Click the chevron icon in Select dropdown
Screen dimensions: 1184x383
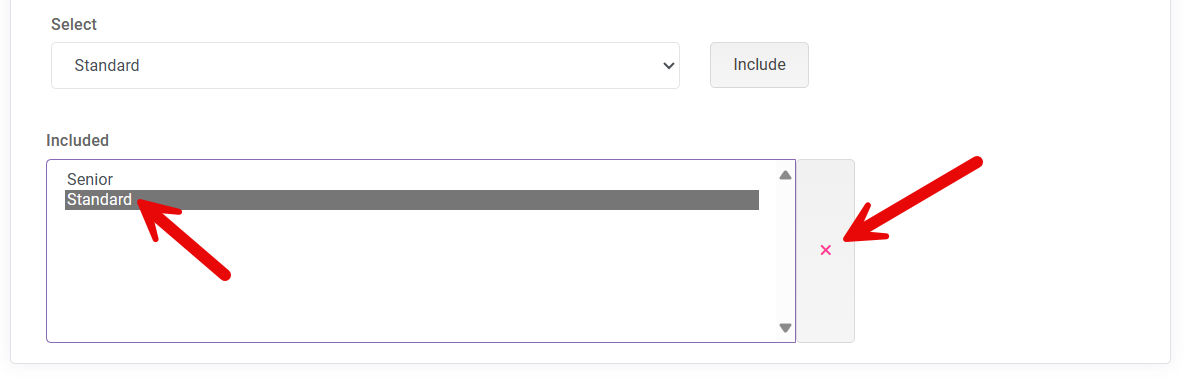pos(668,66)
